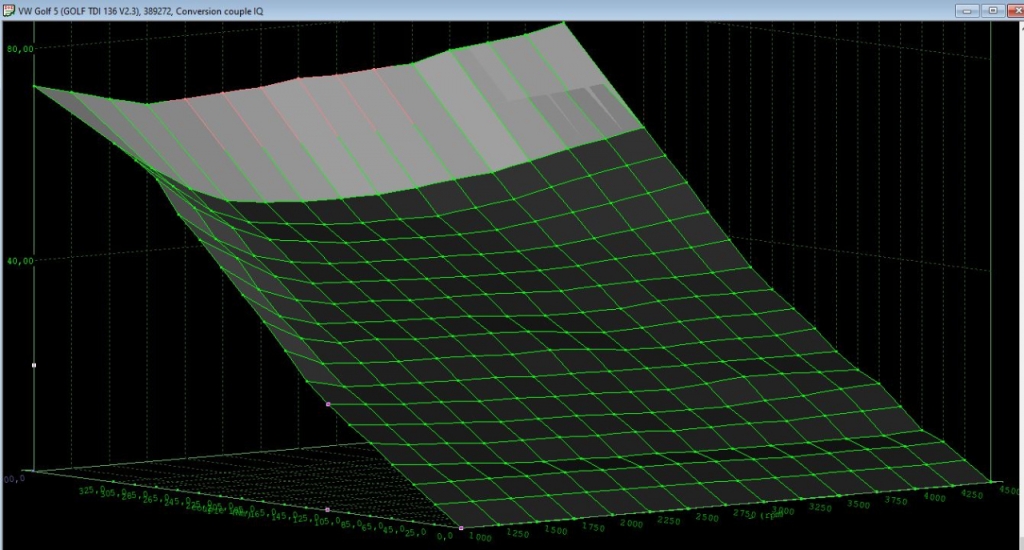Click the 3500 rpm axis label
Image resolution: width=1024 pixels, height=550 pixels.
[859, 504]
